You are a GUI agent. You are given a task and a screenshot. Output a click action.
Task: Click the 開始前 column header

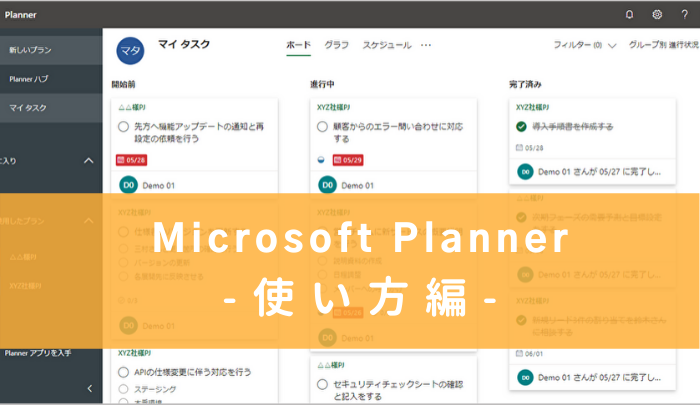pyautogui.click(x=123, y=84)
